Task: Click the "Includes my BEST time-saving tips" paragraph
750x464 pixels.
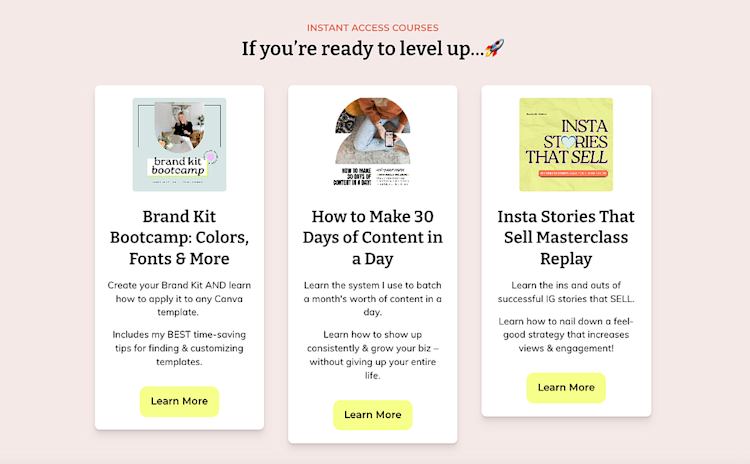Action: point(179,348)
